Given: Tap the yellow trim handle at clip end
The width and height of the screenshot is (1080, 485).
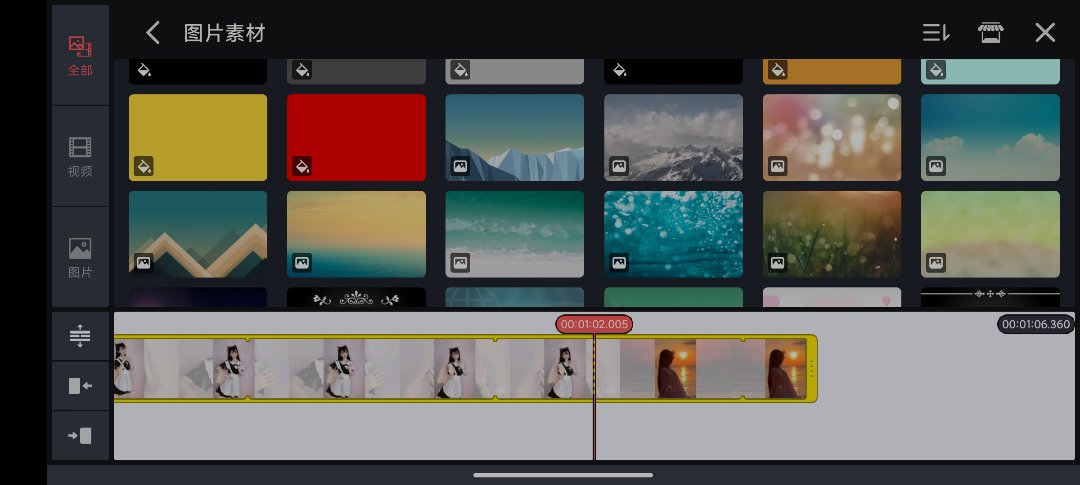Looking at the screenshot, I should pos(811,369).
